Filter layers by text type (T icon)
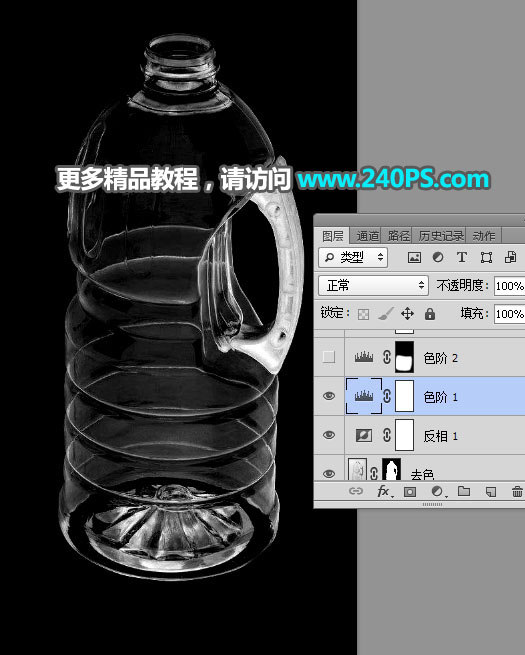Image resolution: width=525 pixels, height=655 pixels. (462, 257)
